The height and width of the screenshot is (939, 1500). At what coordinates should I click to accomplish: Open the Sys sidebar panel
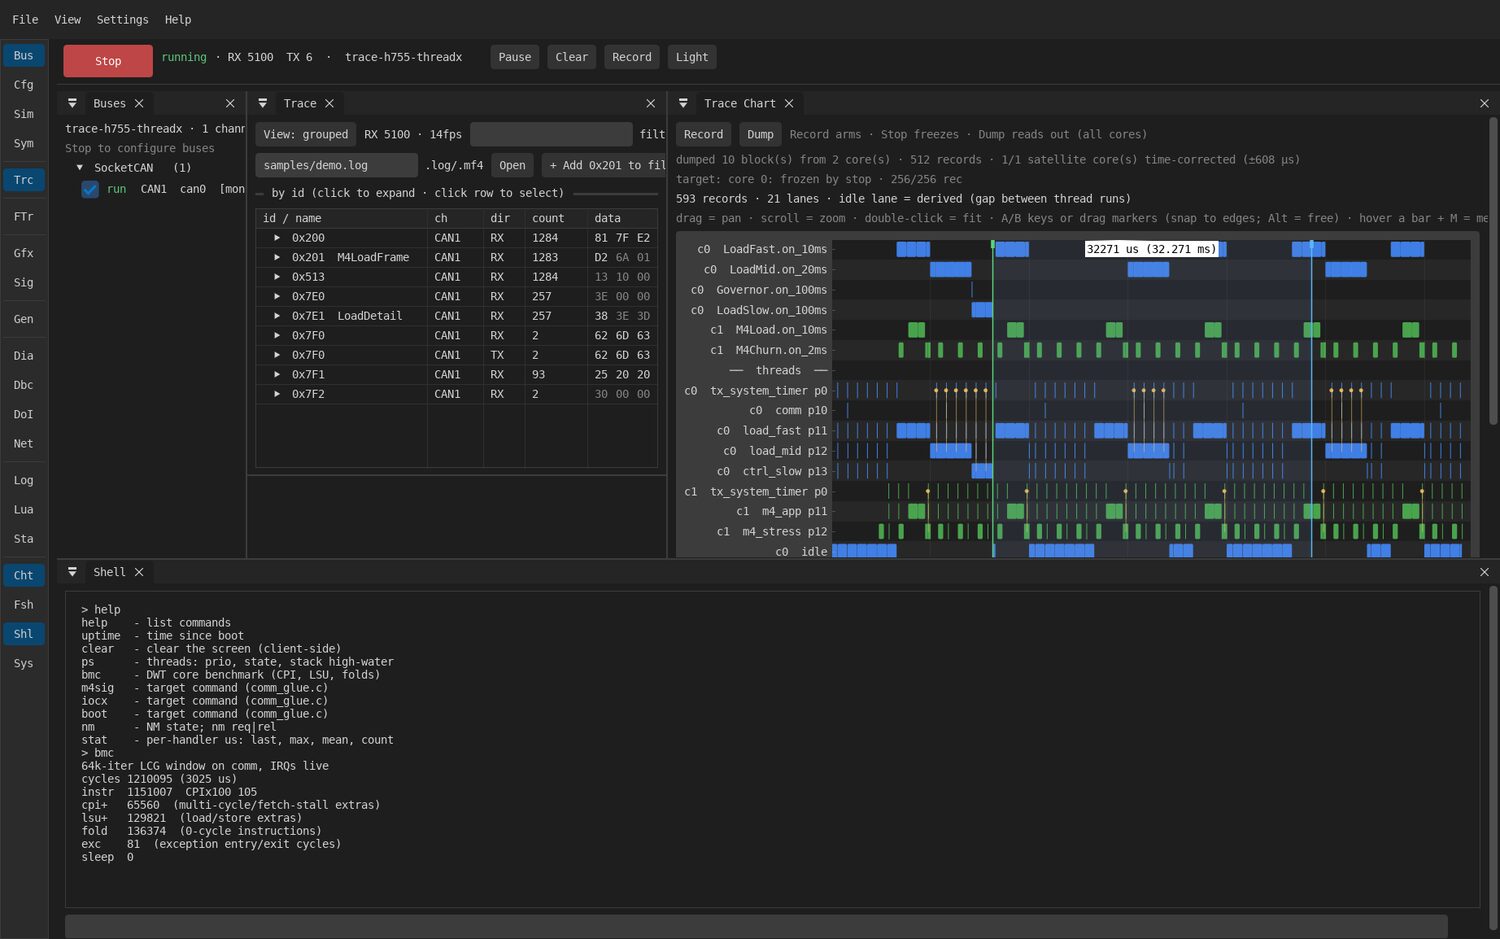tap(24, 663)
